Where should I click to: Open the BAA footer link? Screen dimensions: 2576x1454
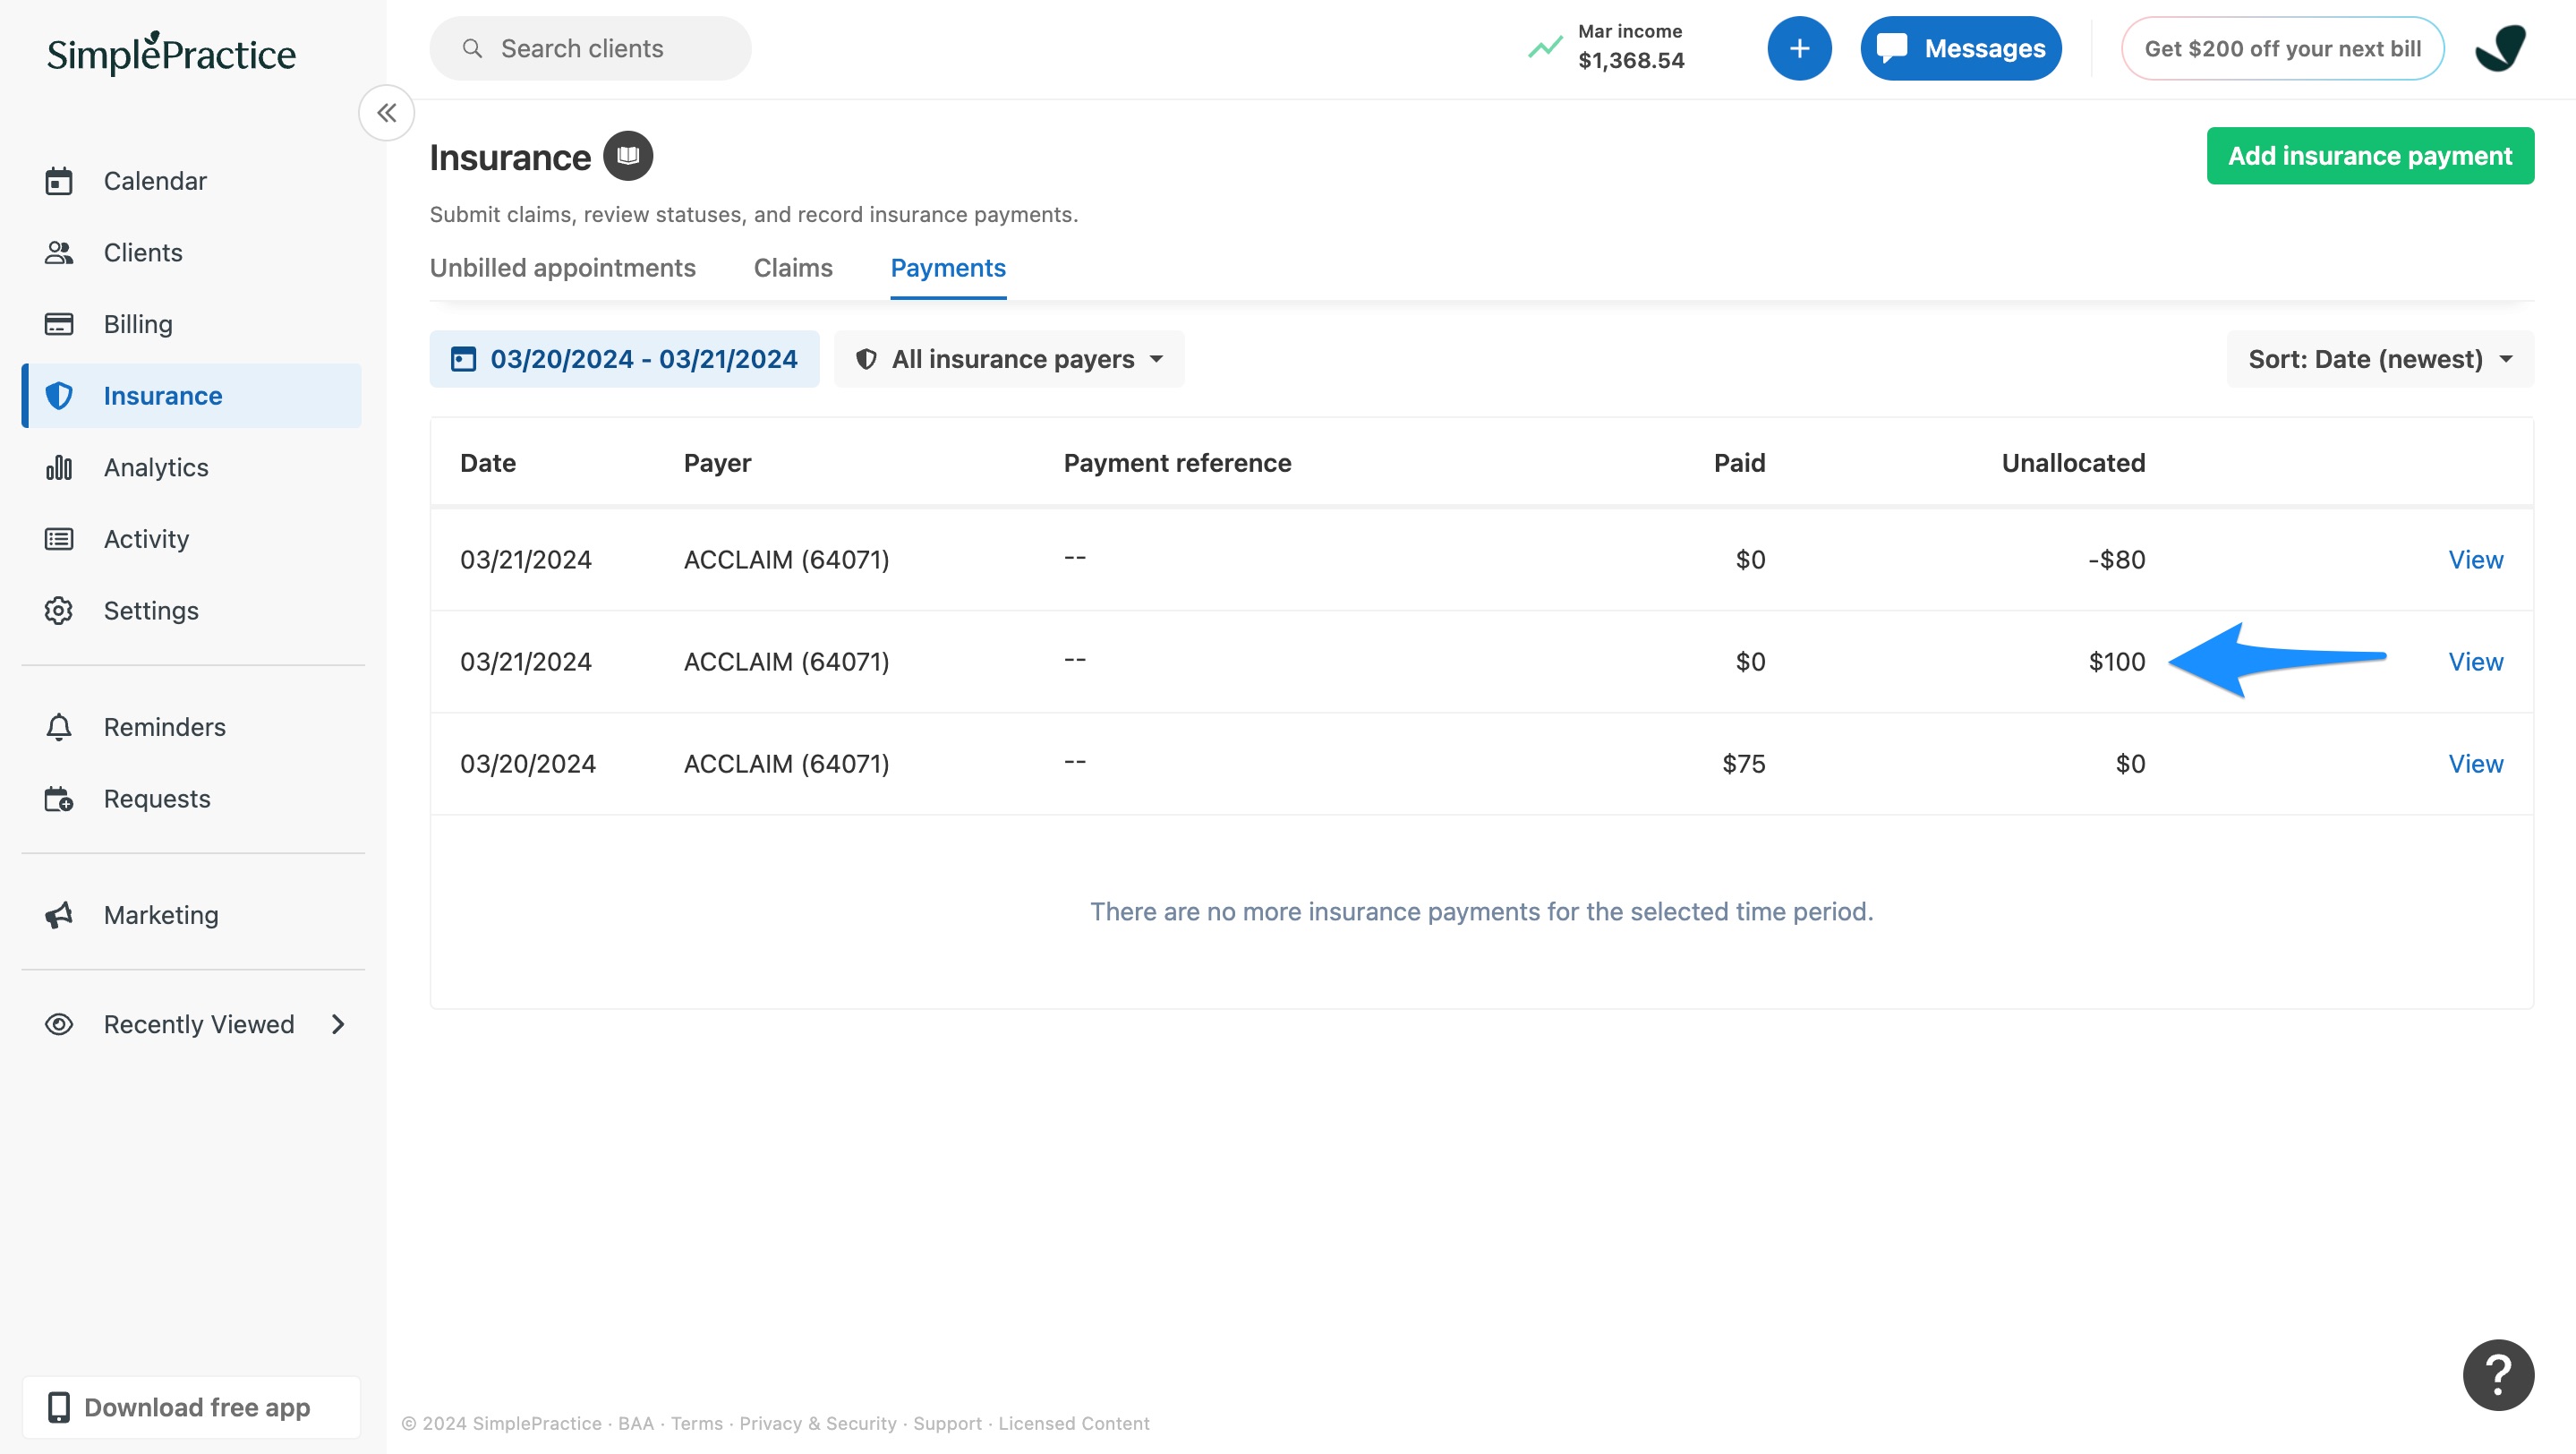pos(635,1423)
